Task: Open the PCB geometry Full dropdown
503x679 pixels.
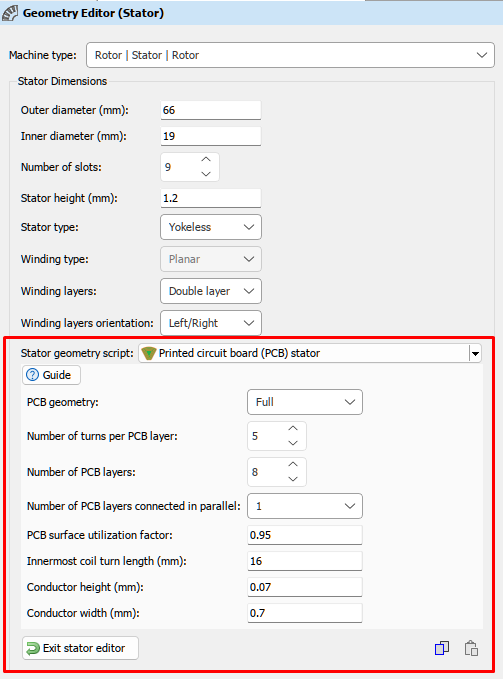Action: (305, 402)
